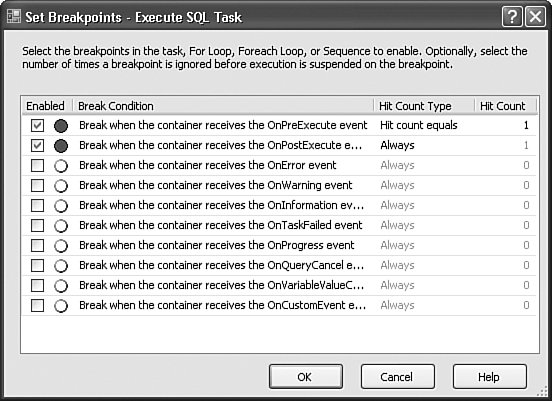Select the OnPreExecute hit count value field
This screenshot has height=401, width=552.
506,125
